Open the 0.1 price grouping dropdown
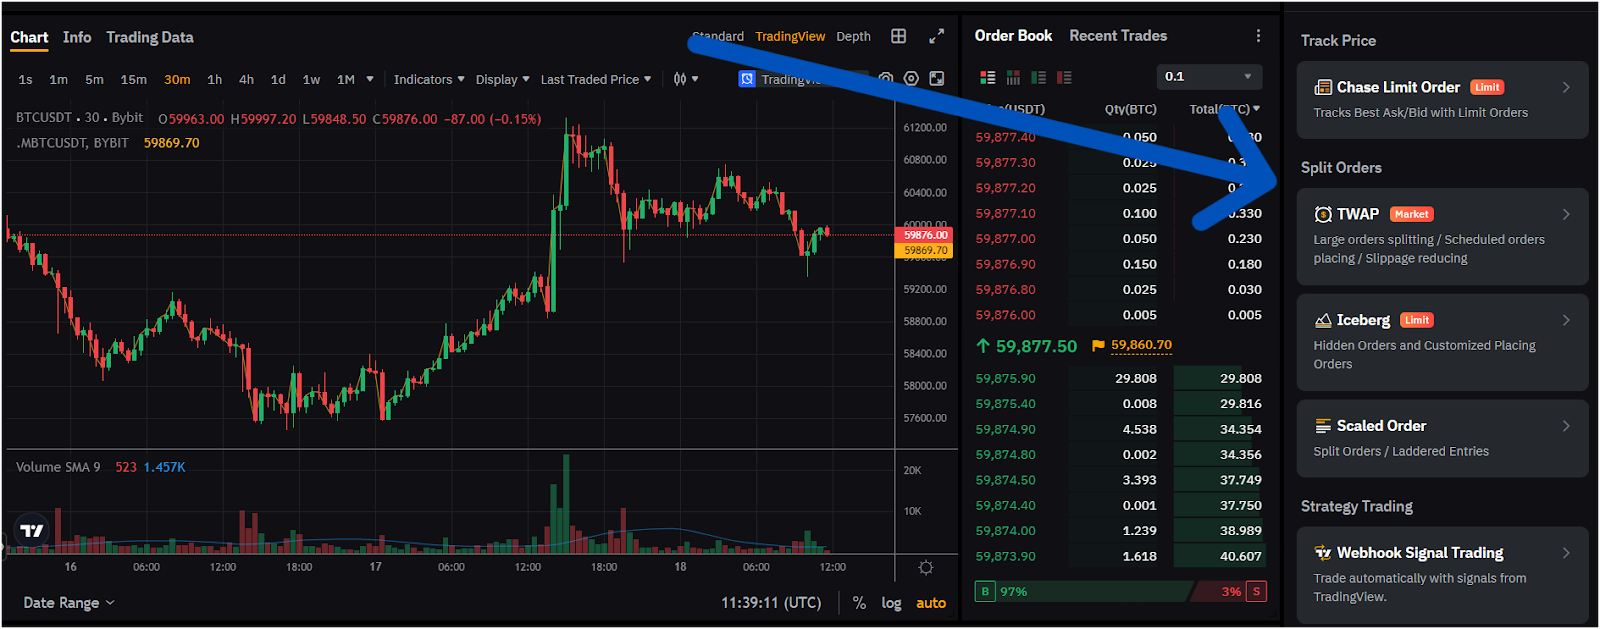 click(1209, 77)
